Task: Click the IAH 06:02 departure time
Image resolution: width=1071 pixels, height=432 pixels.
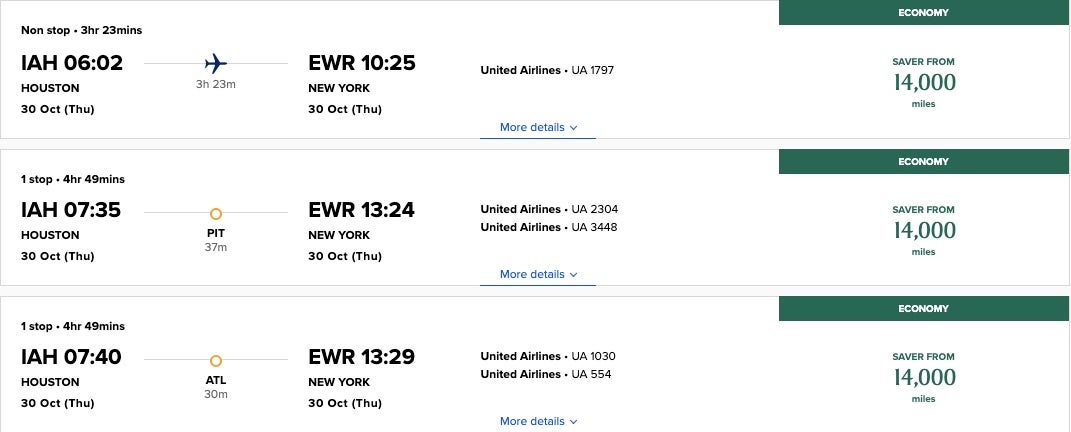Action: click(72, 63)
